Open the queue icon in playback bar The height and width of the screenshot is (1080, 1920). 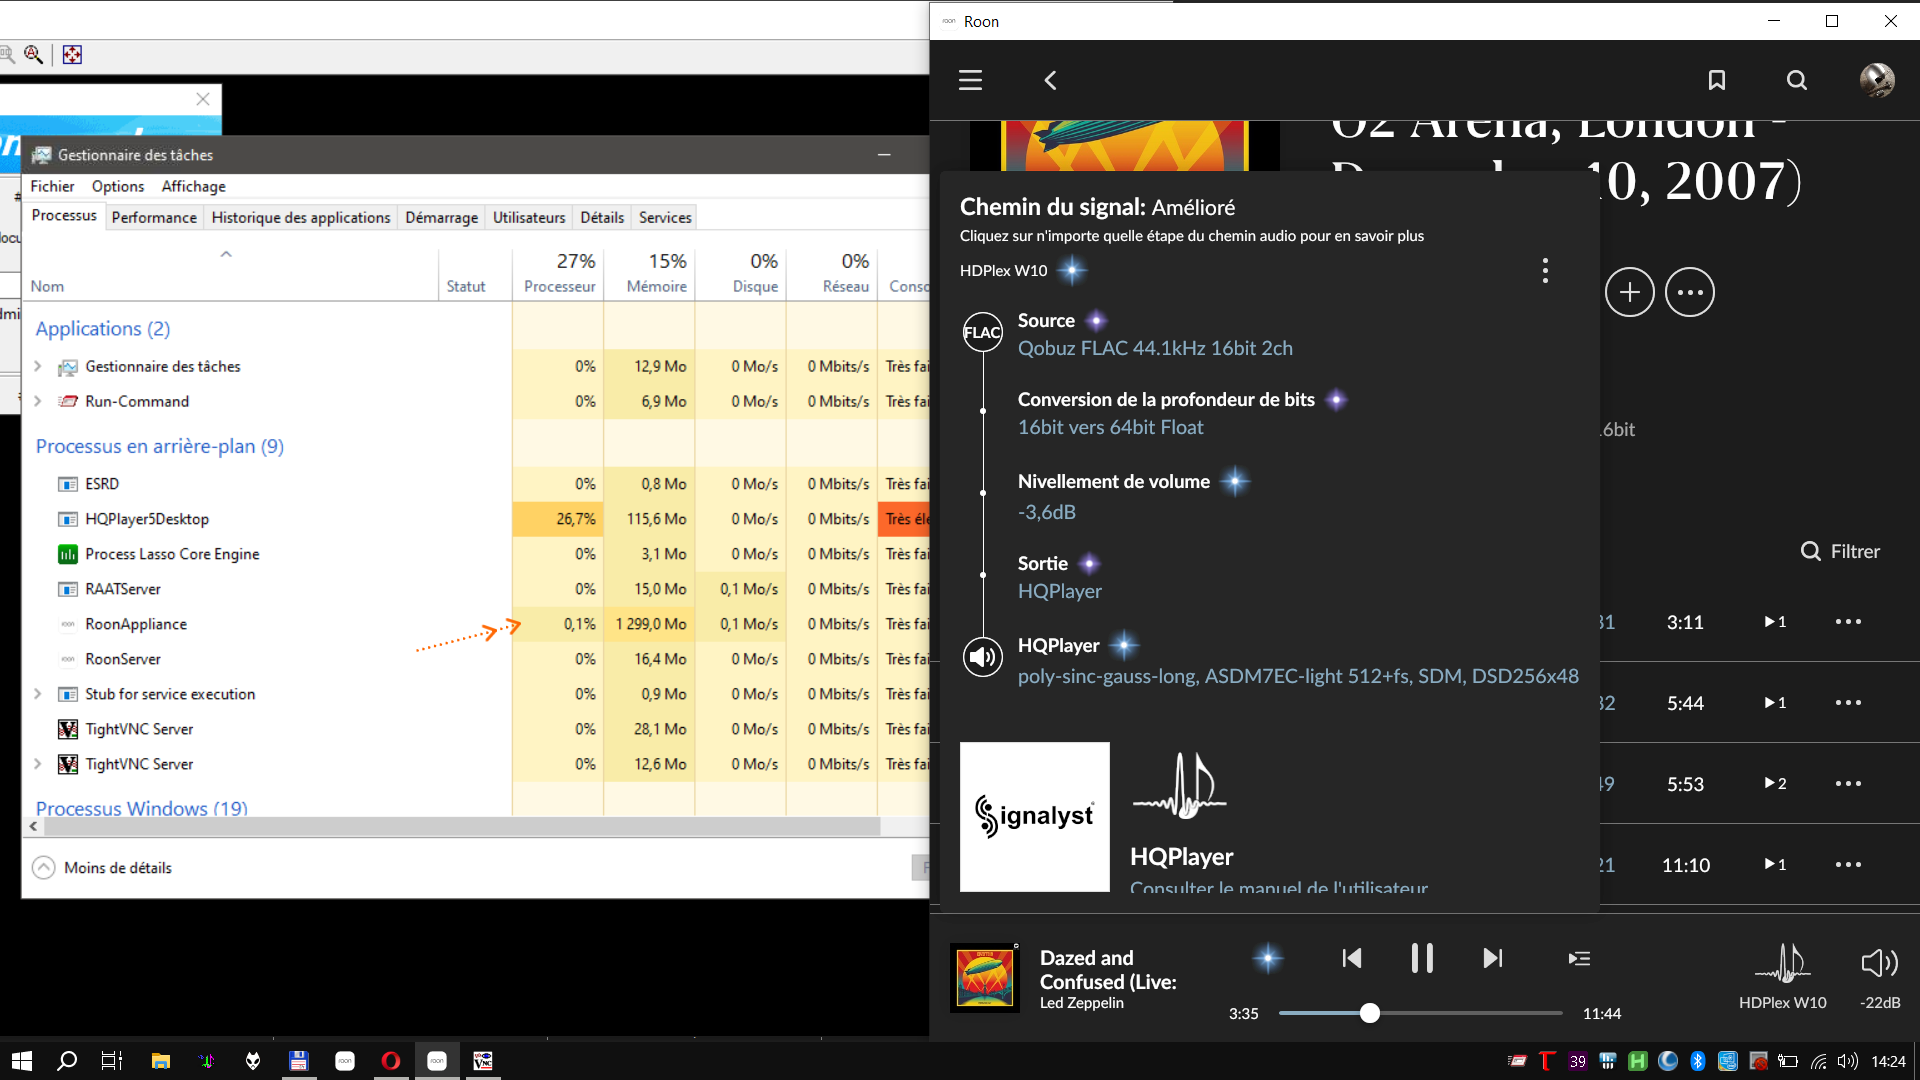[1579, 958]
